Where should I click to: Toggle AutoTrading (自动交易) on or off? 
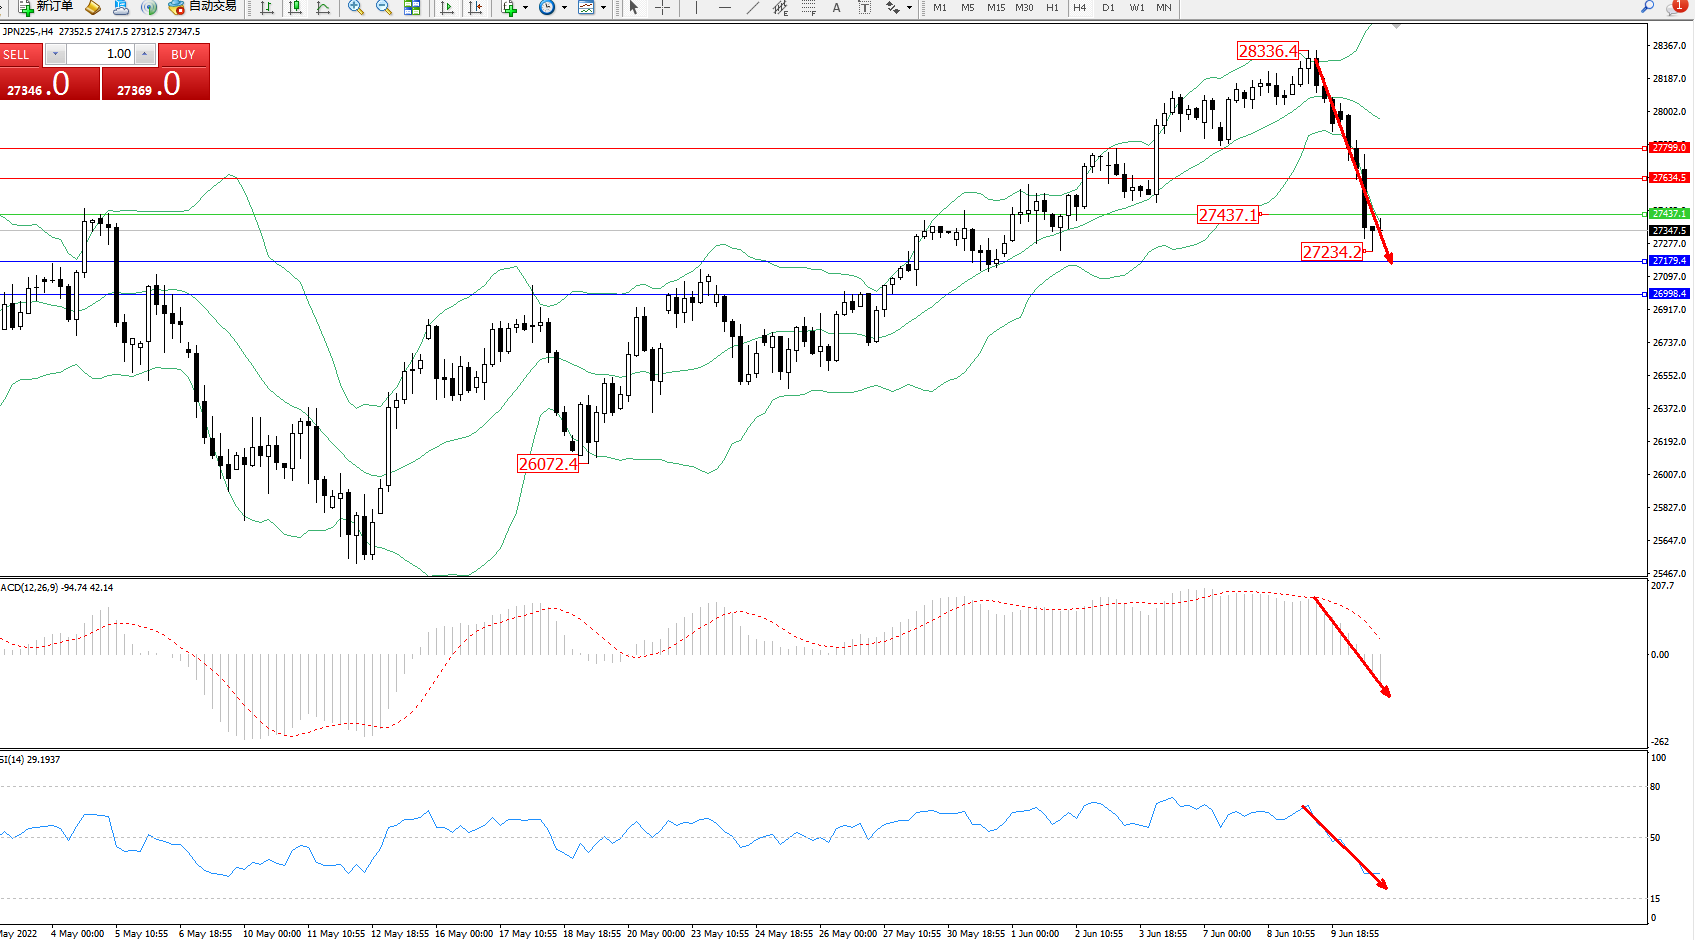click(x=203, y=7)
